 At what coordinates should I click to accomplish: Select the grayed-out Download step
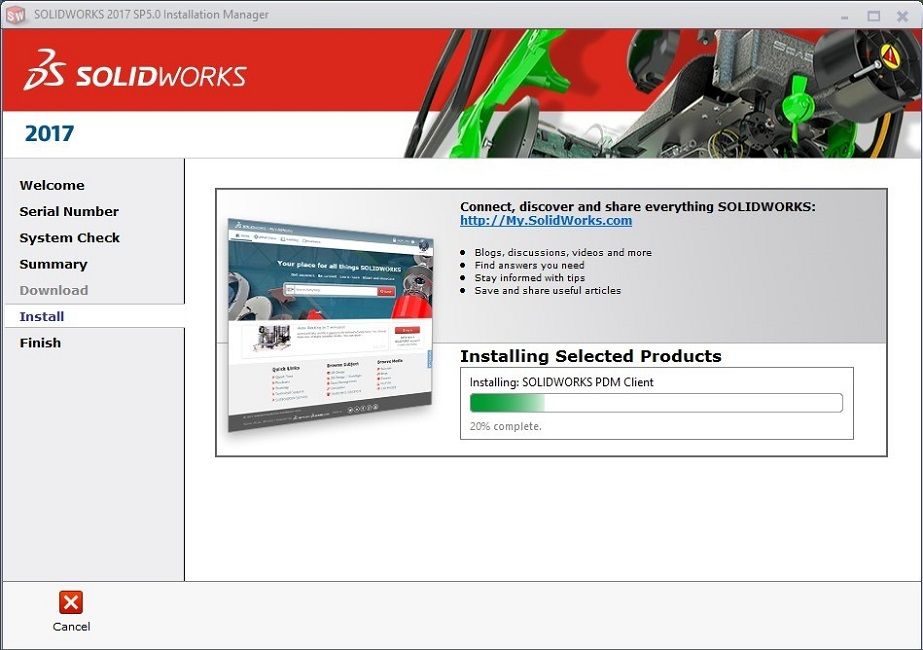click(54, 290)
